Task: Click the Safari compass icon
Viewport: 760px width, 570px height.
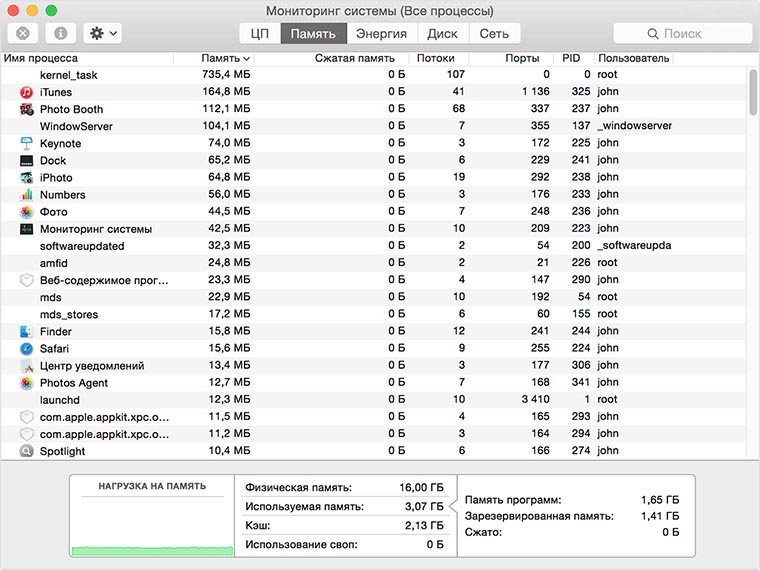Action: 27,348
